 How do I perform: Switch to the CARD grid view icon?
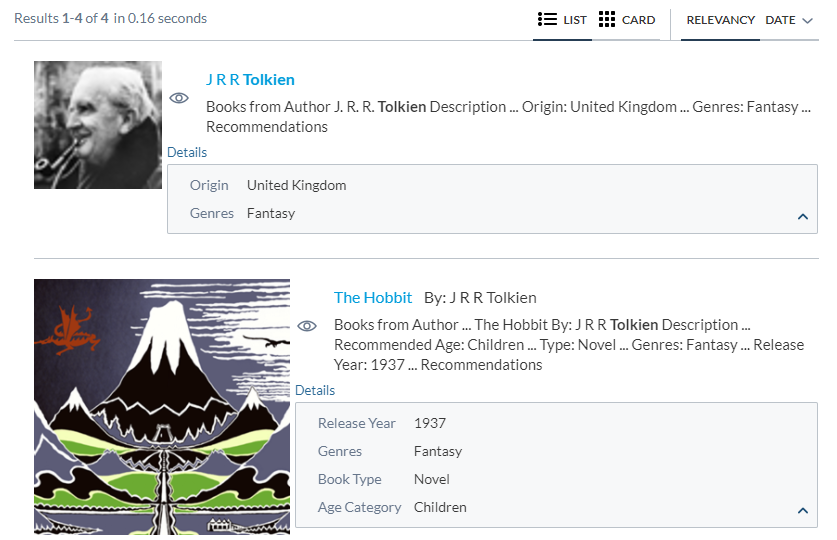coord(607,20)
